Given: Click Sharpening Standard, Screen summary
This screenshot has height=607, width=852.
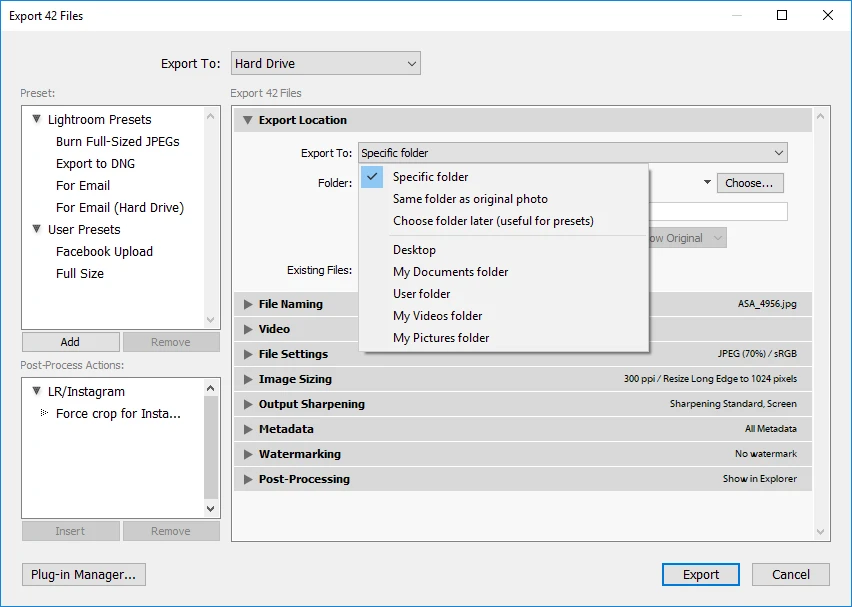Looking at the screenshot, I should tap(733, 404).
